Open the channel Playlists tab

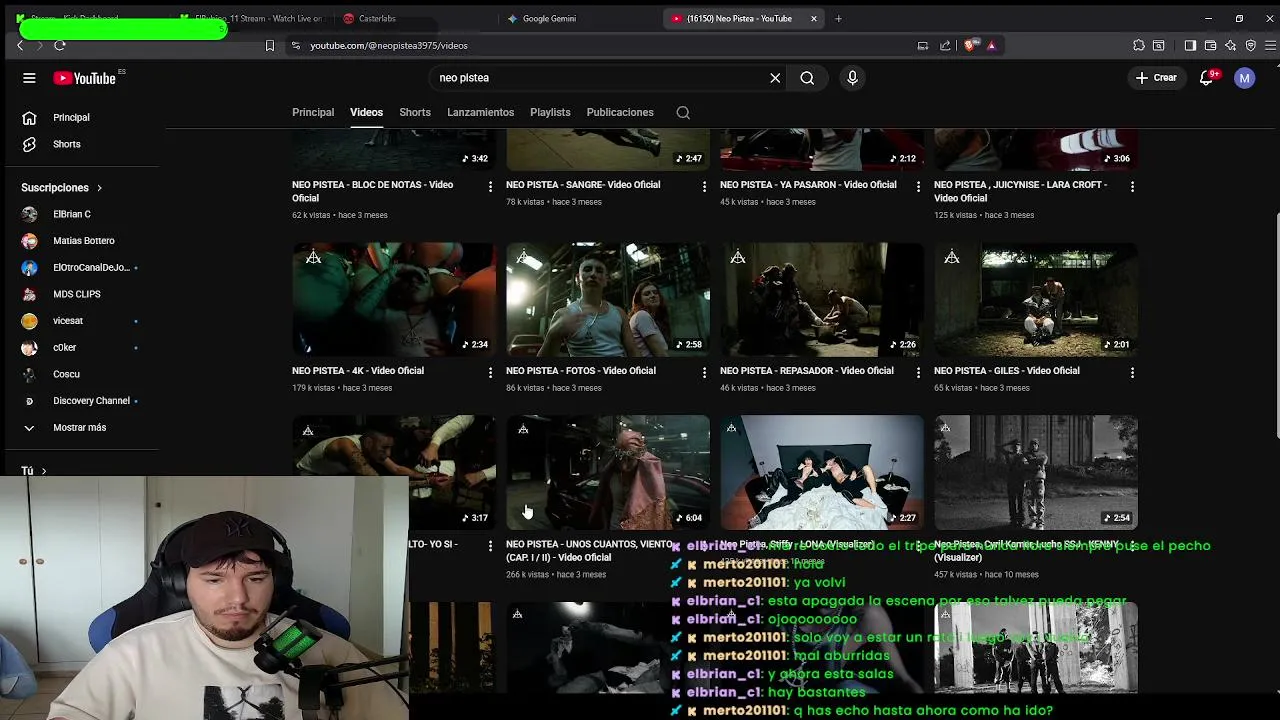tap(550, 112)
